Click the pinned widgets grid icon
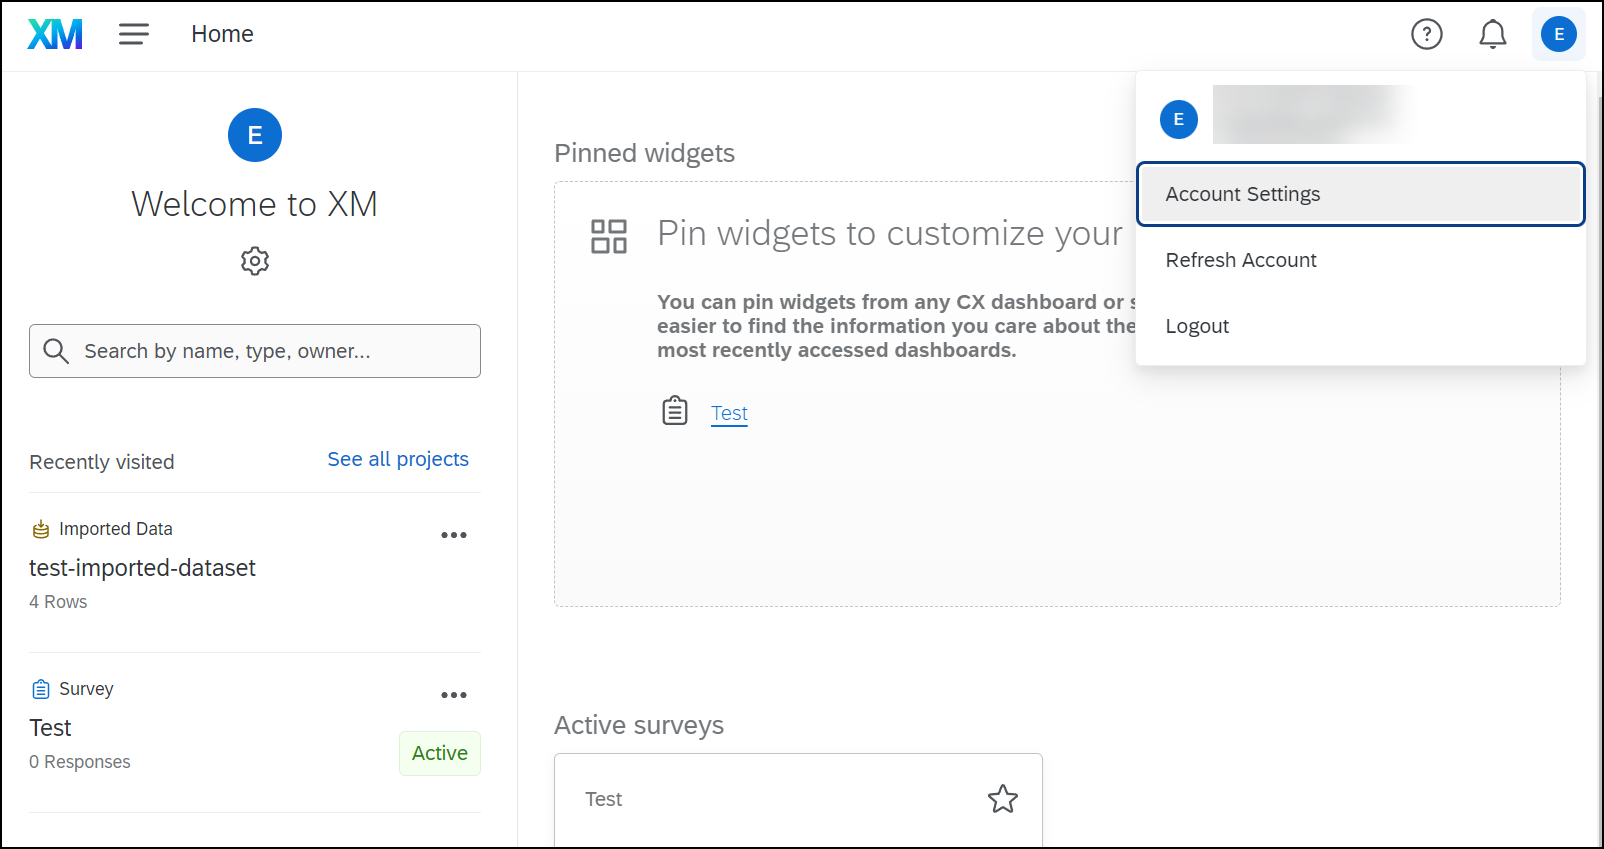 tap(608, 237)
